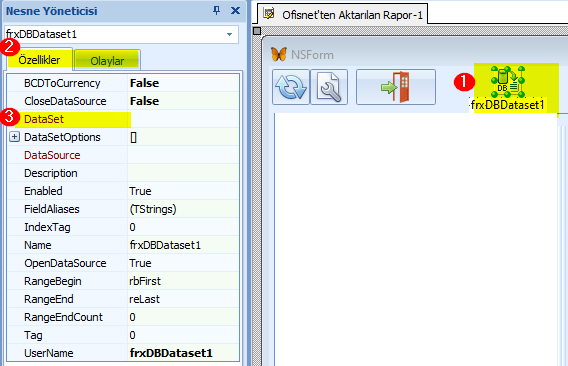Select the Name property row
Viewport: 568px width, 366px height.
[123, 245]
